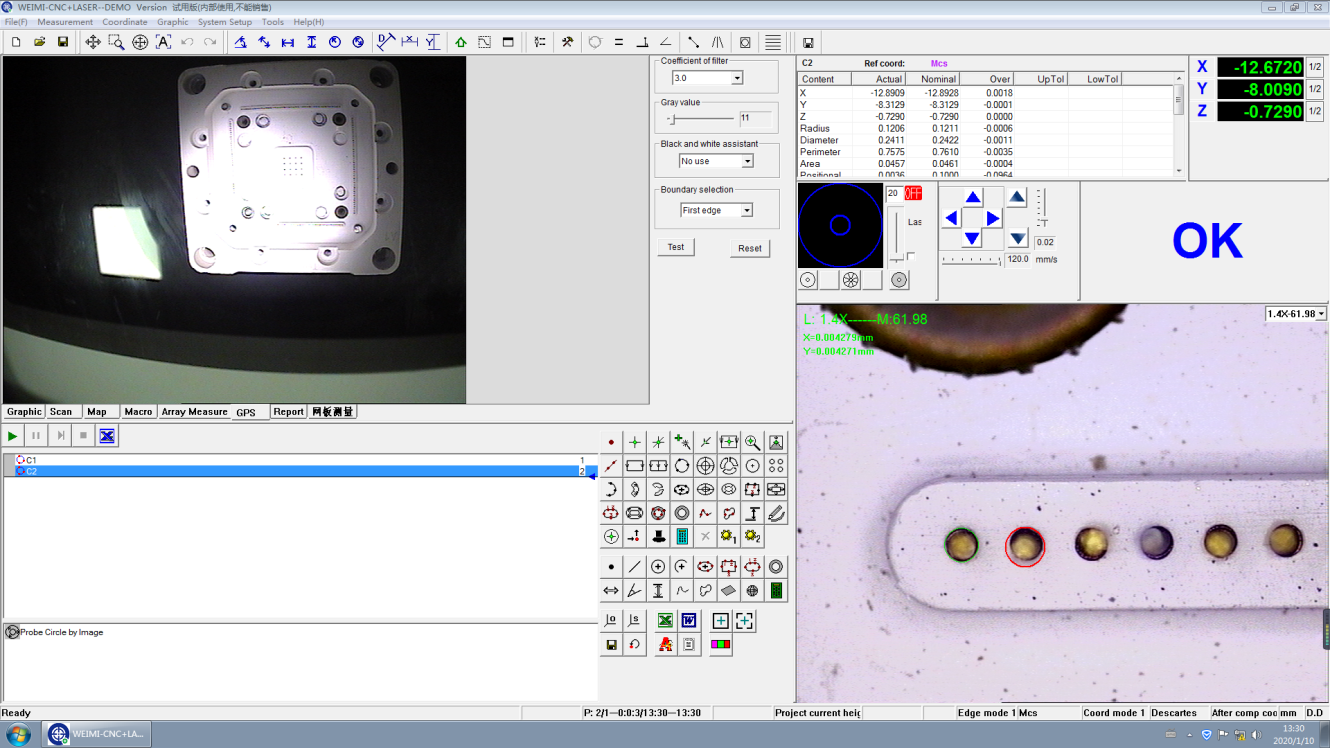Select the magnifier focus-point tool icon
This screenshot has width=1330, height=748.
pos(752,442)
